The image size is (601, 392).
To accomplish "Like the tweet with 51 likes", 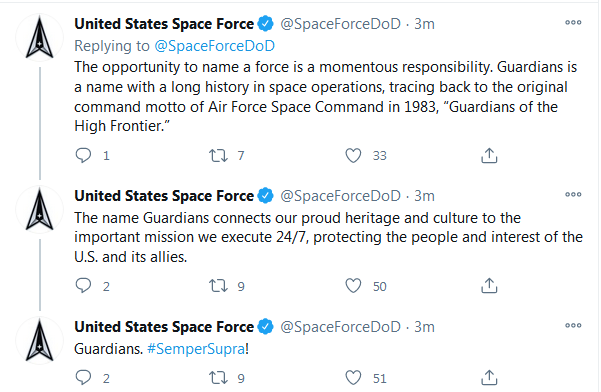I will click(x=353, y=378).
